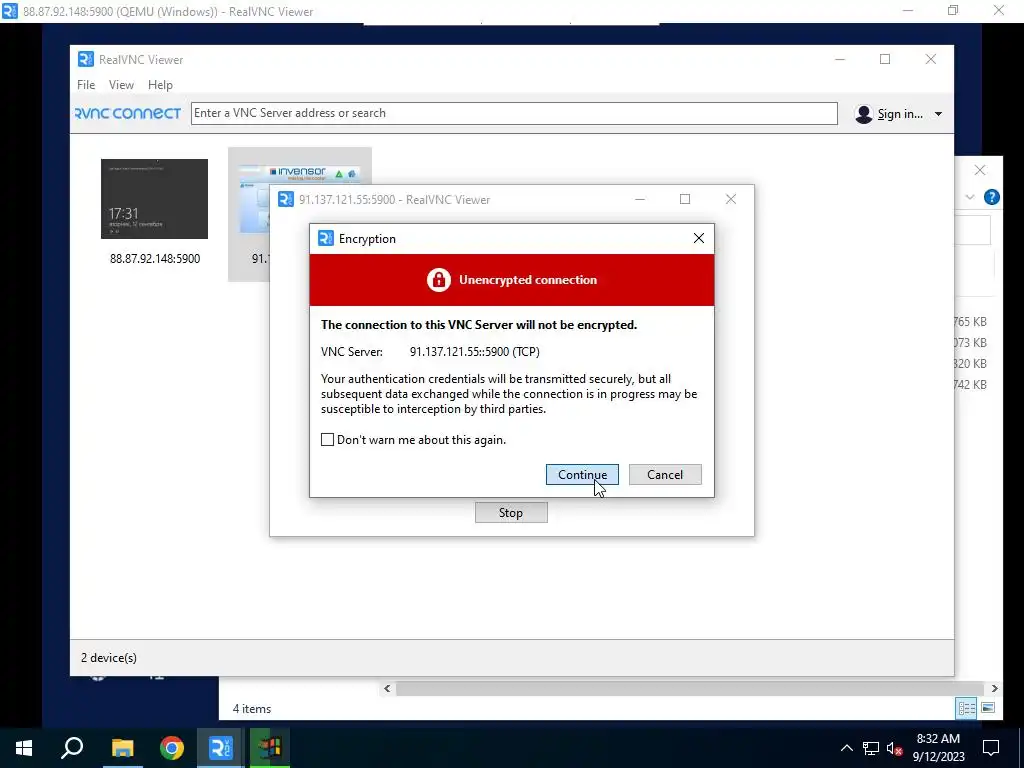The width and height of the screenshot is (1024, 768).
Task: Click the 4 items status text
Action: [x=252, y=709]
